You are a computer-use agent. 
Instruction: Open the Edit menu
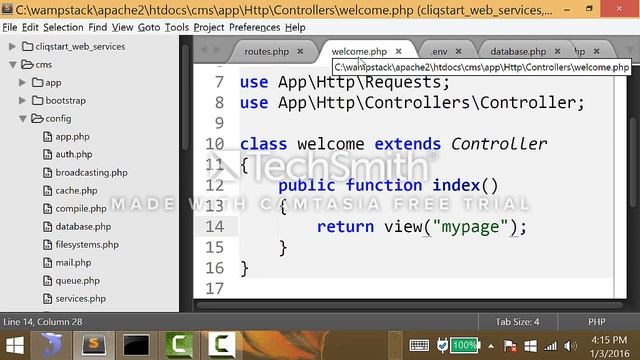(x=30, y=27)
